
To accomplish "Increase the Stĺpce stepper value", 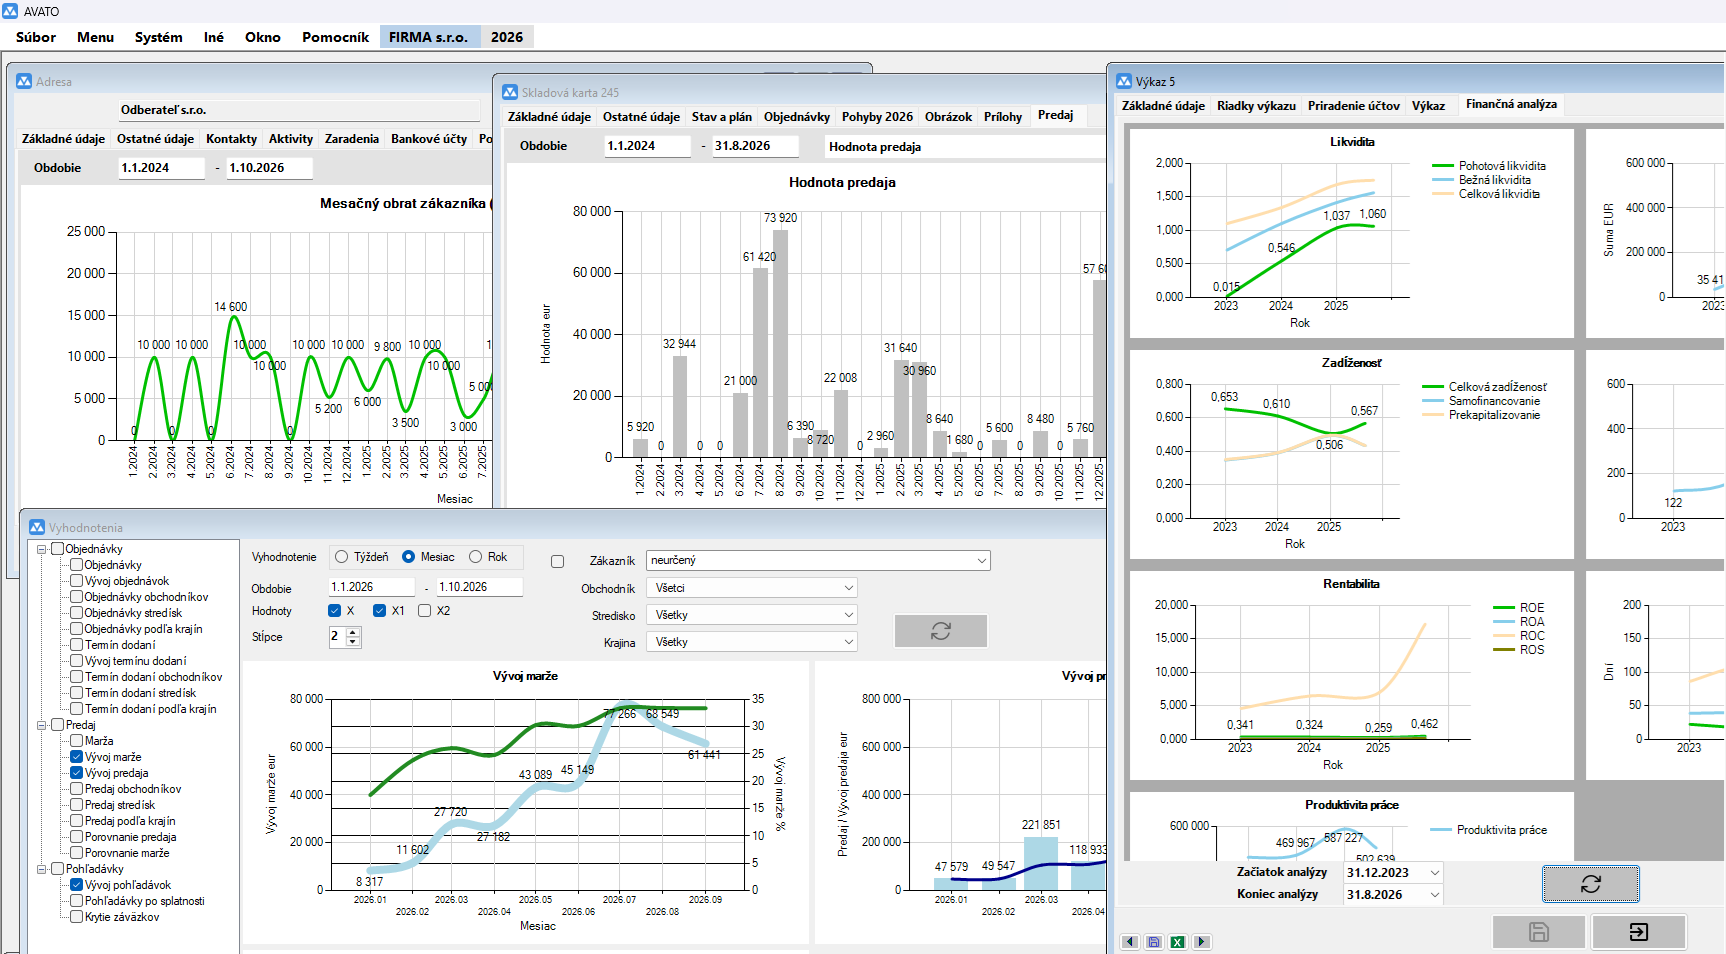I will pos(353,632).
